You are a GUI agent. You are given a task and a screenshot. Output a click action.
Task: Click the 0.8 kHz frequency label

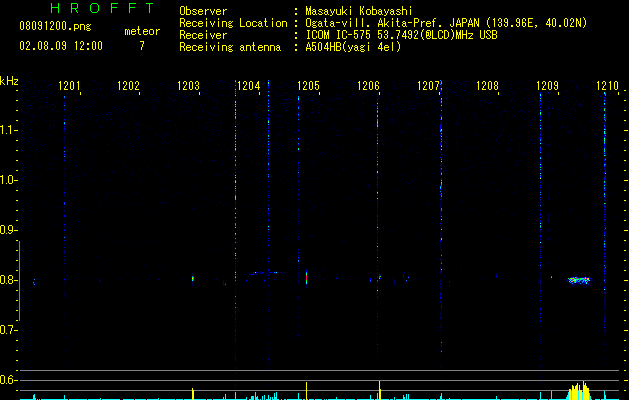pos(8,280)
